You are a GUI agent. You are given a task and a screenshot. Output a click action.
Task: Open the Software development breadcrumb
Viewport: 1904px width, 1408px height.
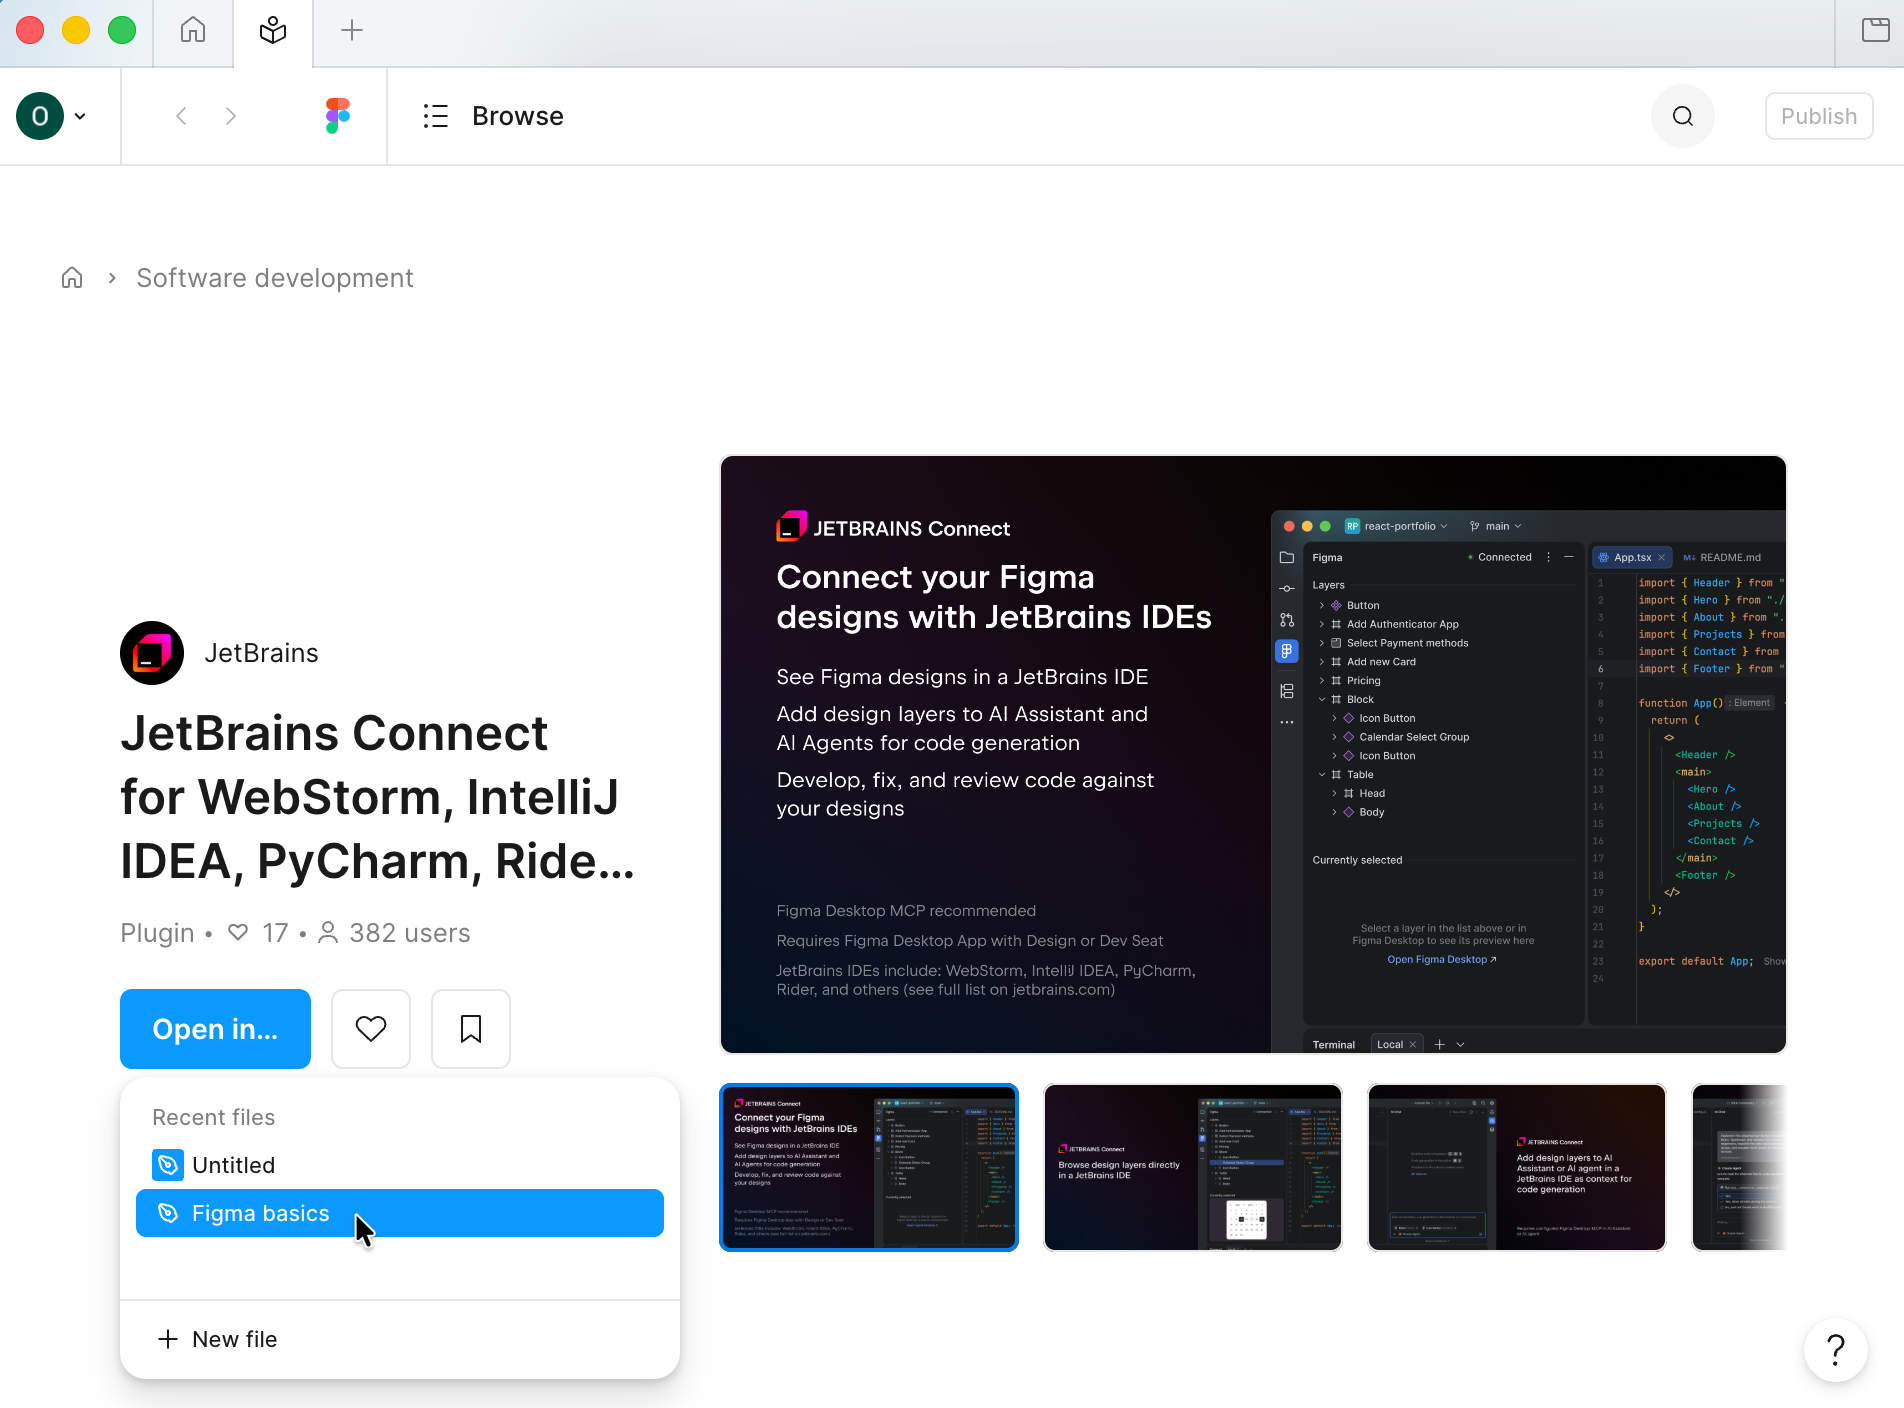tap(275, 278)
